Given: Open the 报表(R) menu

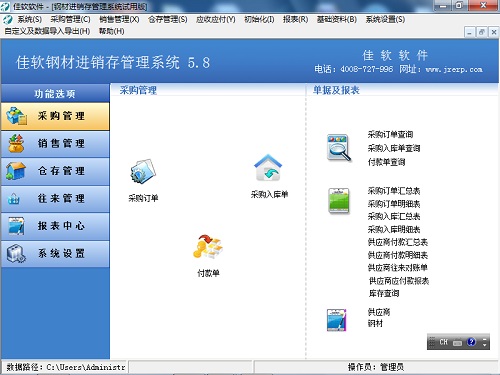Looking at the screenshot, I should [x=295, y=19].
